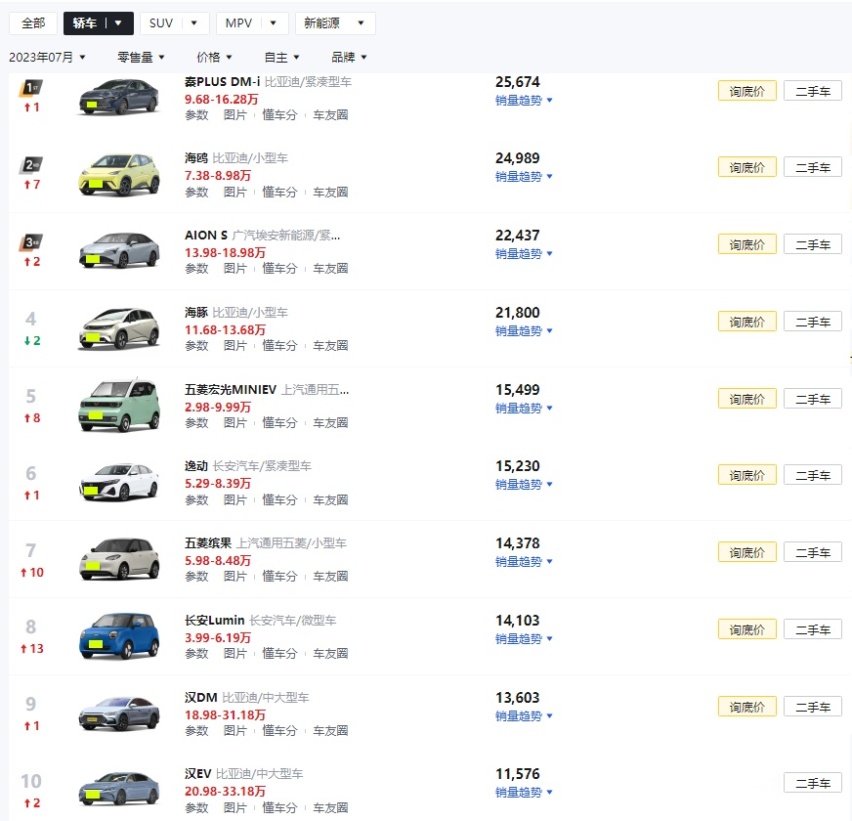Open the 新能源 category dropdown
Image resolution: width=852 pixels, height=821 pixels.
point(335,23)
